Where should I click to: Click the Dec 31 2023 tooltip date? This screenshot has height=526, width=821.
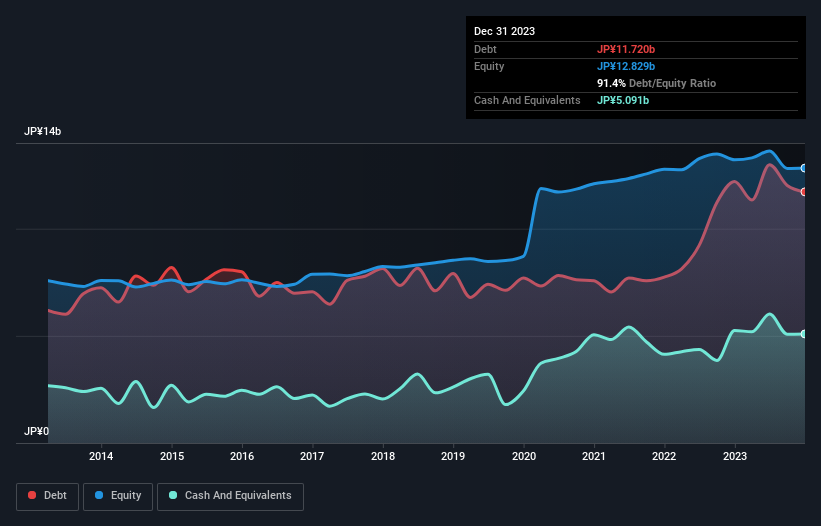click(504, 31)
